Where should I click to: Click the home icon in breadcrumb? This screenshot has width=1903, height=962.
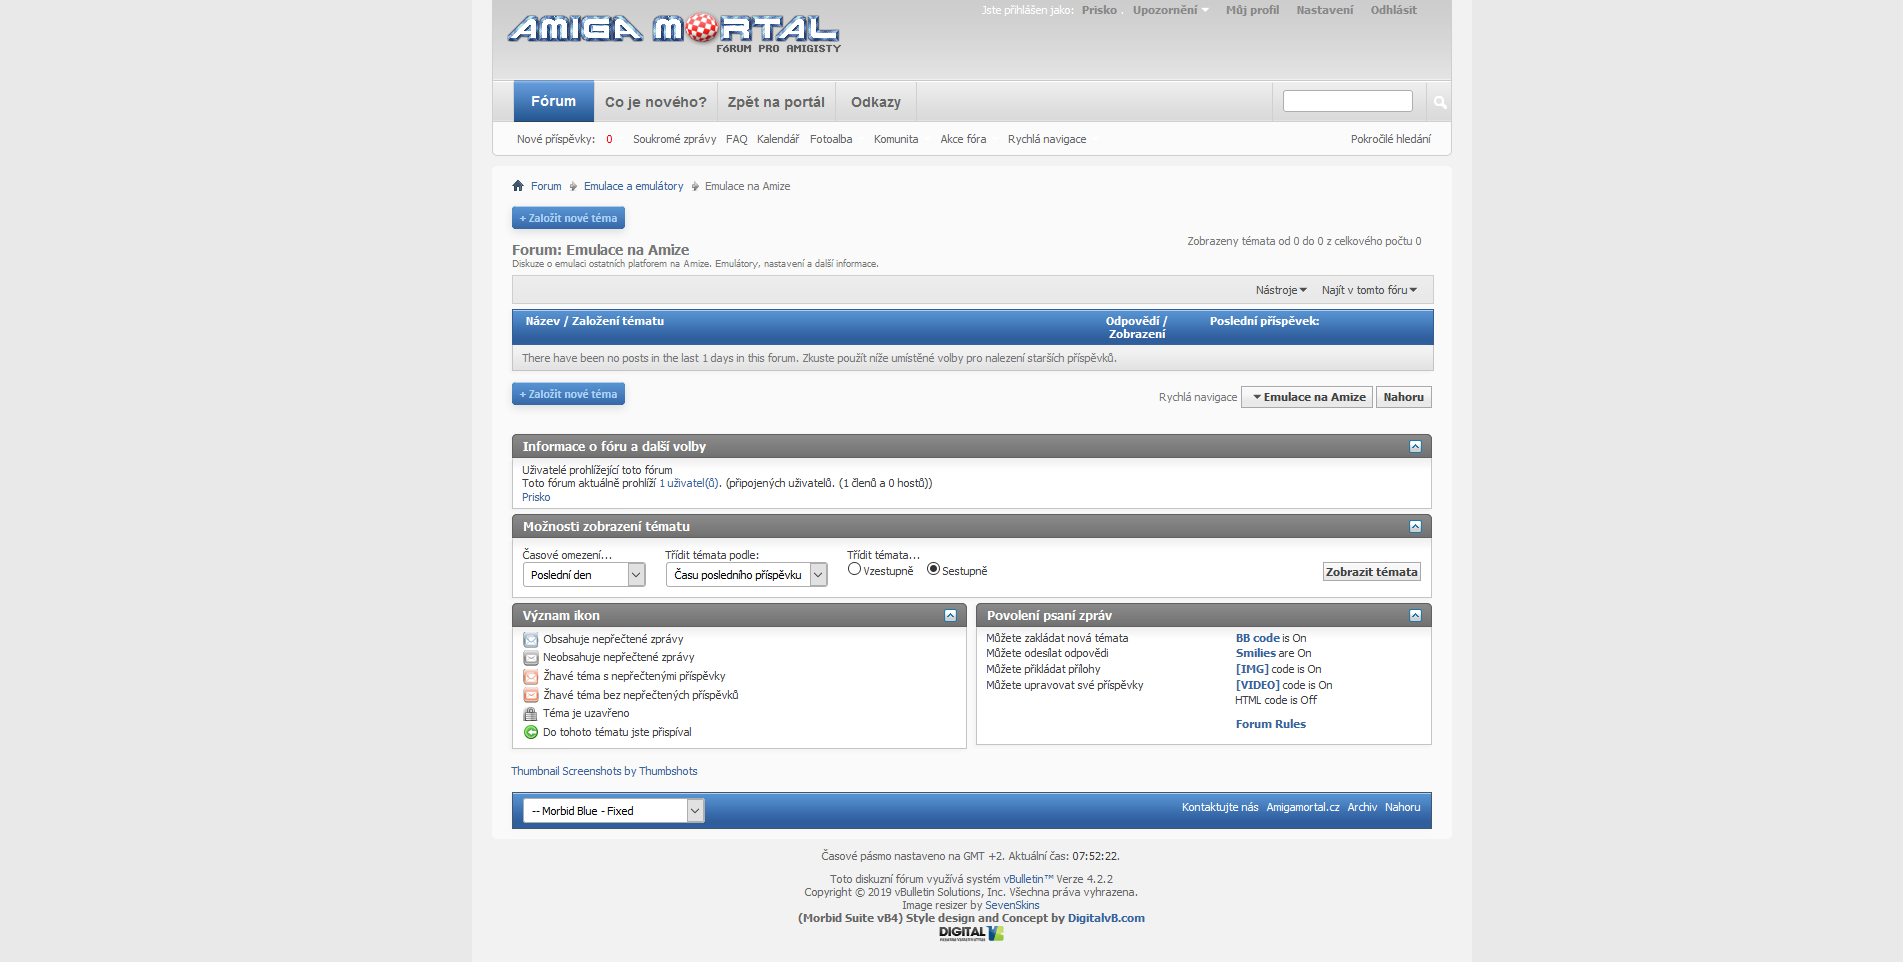(518, 186)
